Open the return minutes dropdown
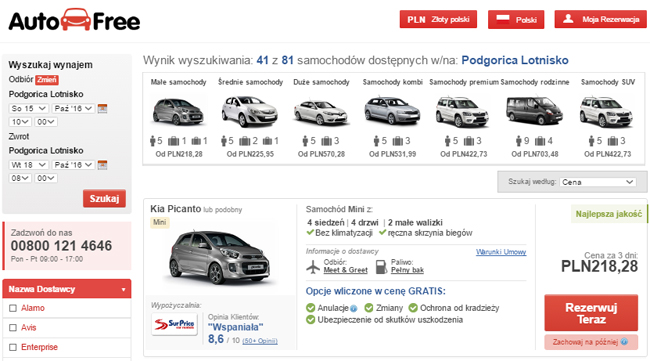650x361 pixels. coord(46,178)
